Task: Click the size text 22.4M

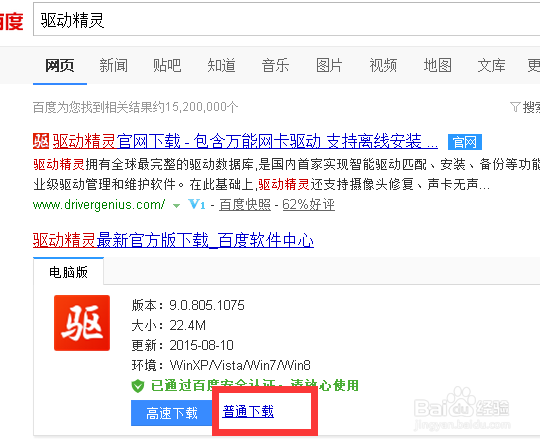Action: pos(188,325)
